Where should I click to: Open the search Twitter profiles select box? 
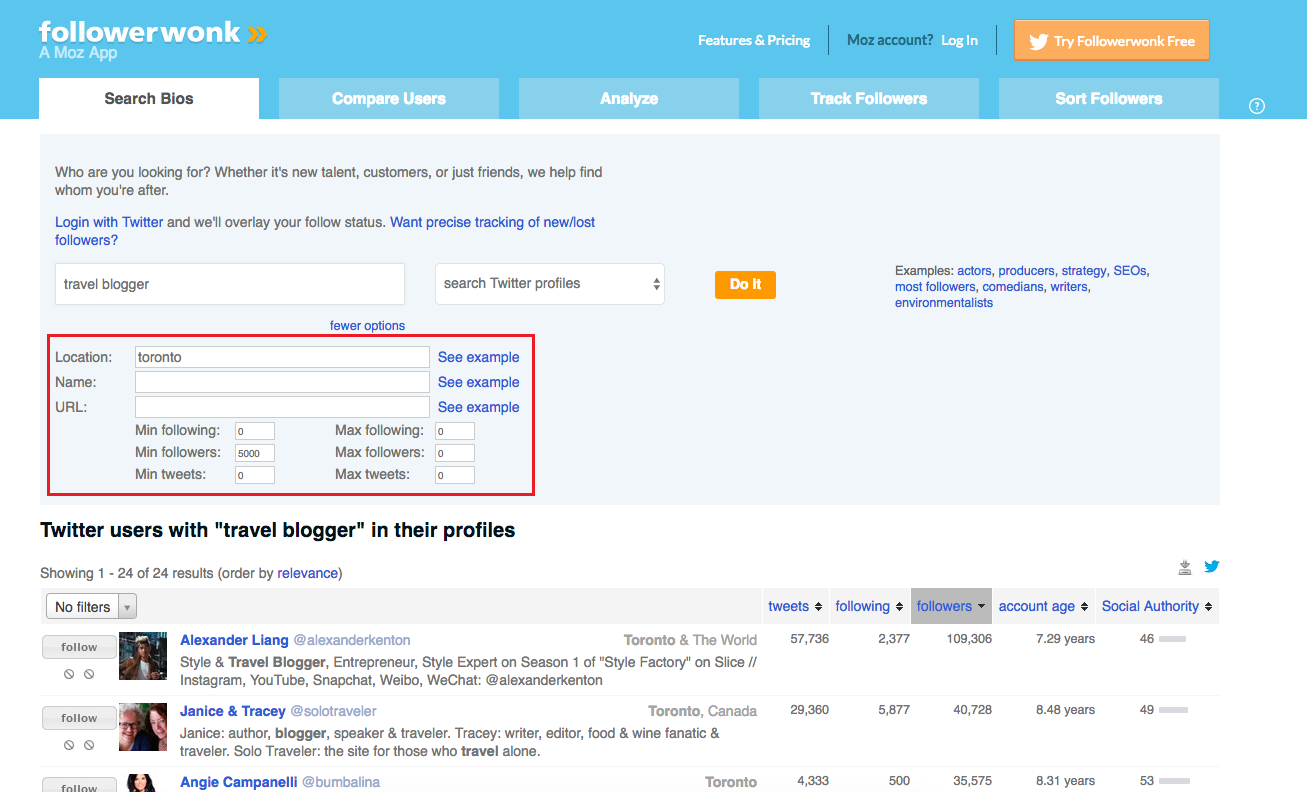550,284
